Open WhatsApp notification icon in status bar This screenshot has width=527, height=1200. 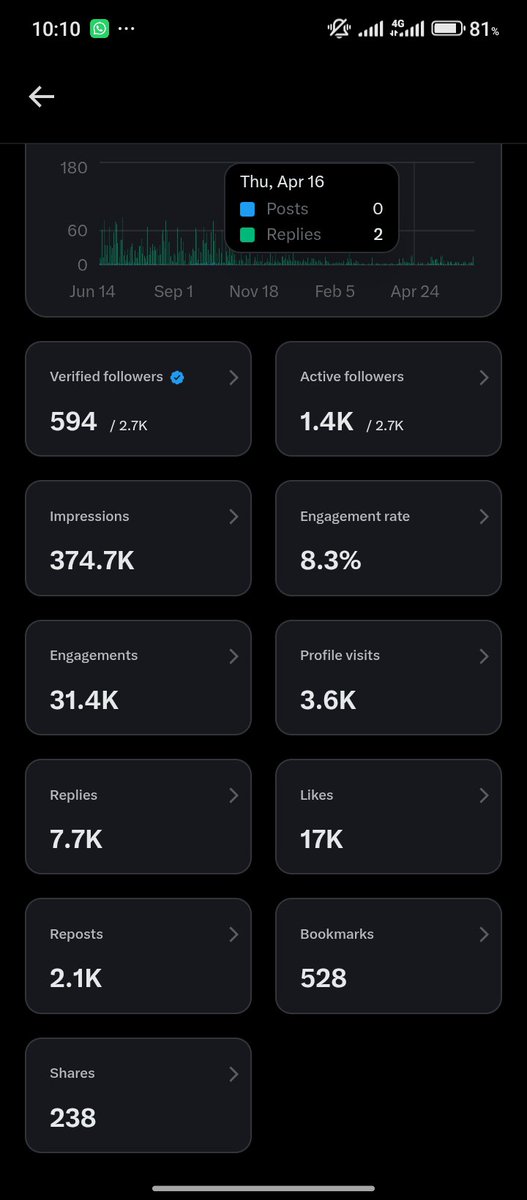point(100,29)
